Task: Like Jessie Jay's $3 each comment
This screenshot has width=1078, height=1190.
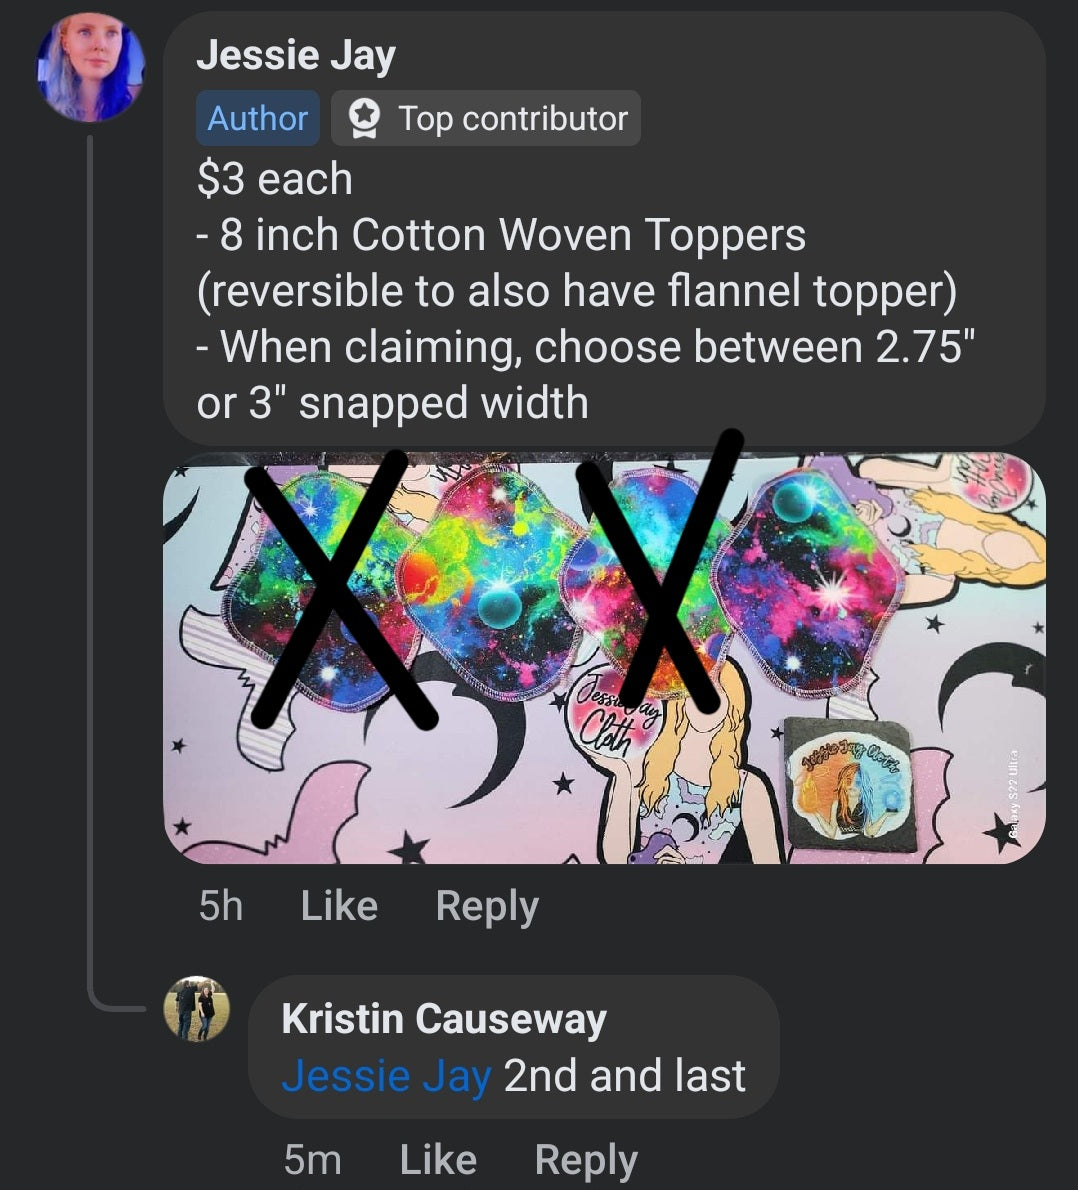Action: 339,906
